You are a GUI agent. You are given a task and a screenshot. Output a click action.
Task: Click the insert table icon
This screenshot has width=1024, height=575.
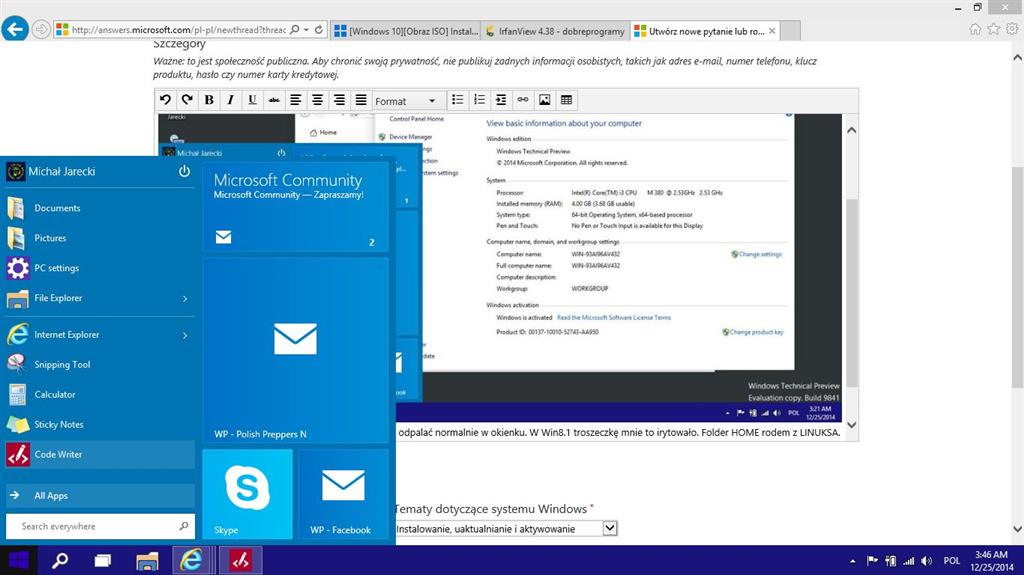point(566,100)
